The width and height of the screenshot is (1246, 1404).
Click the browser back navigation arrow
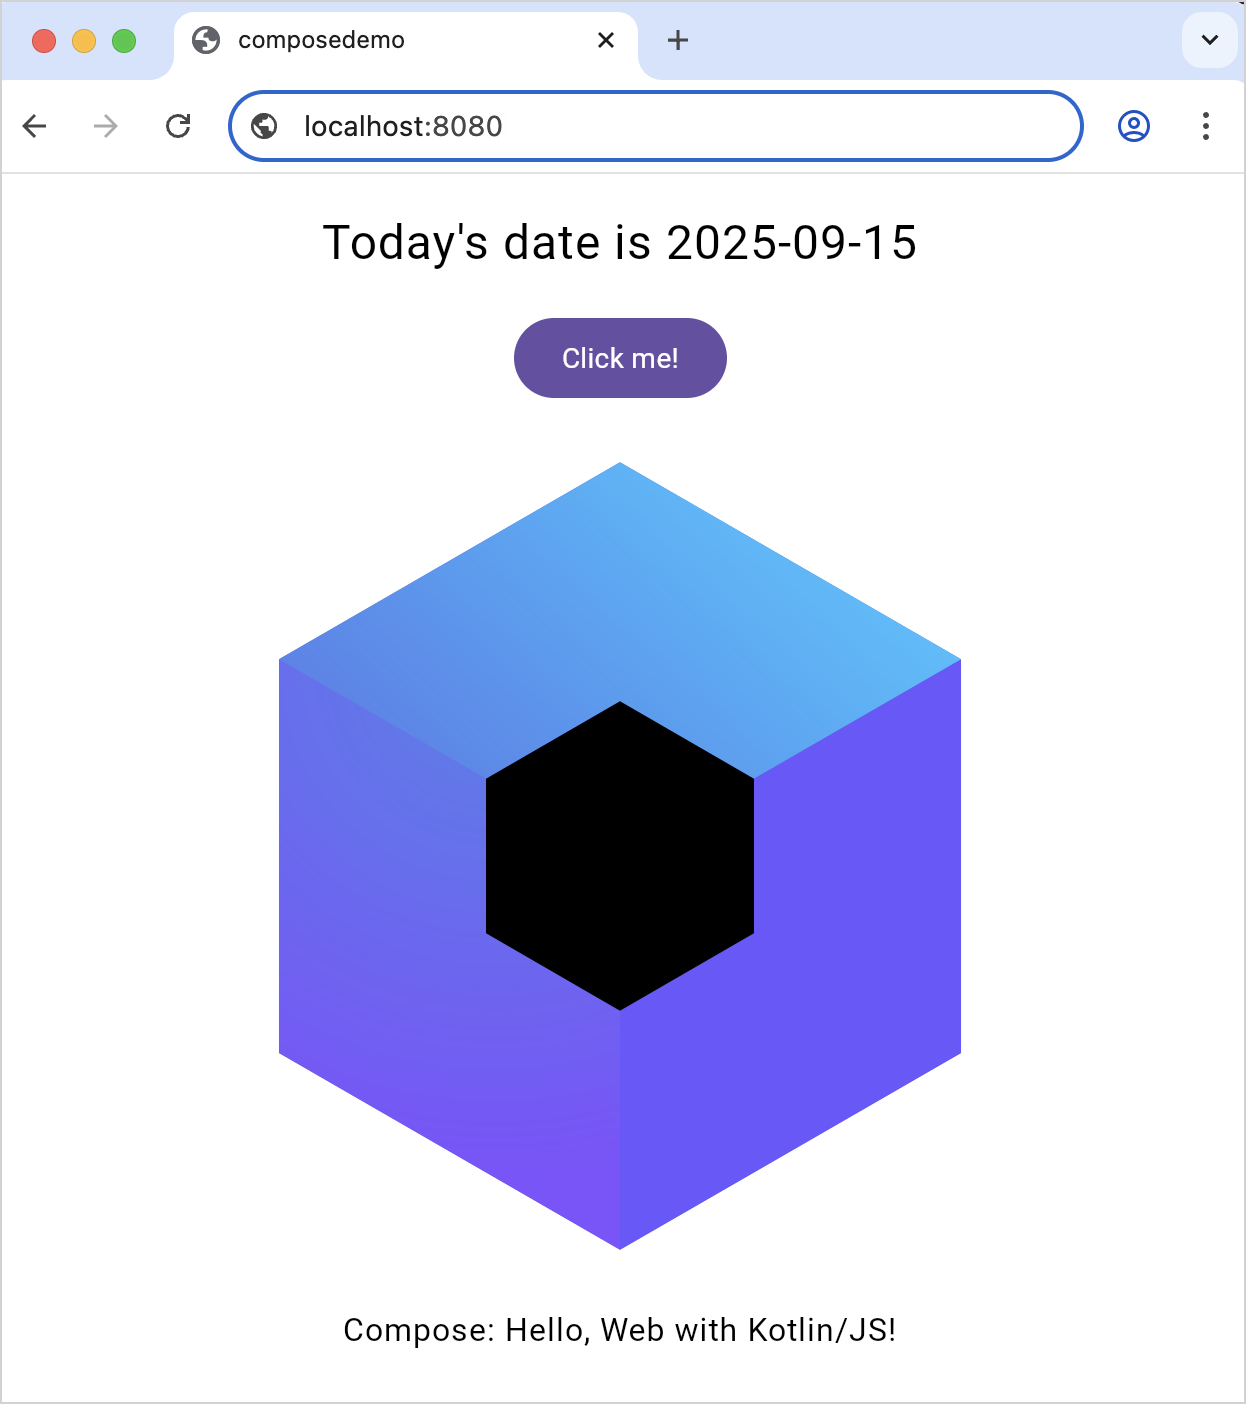click(34, 126)
